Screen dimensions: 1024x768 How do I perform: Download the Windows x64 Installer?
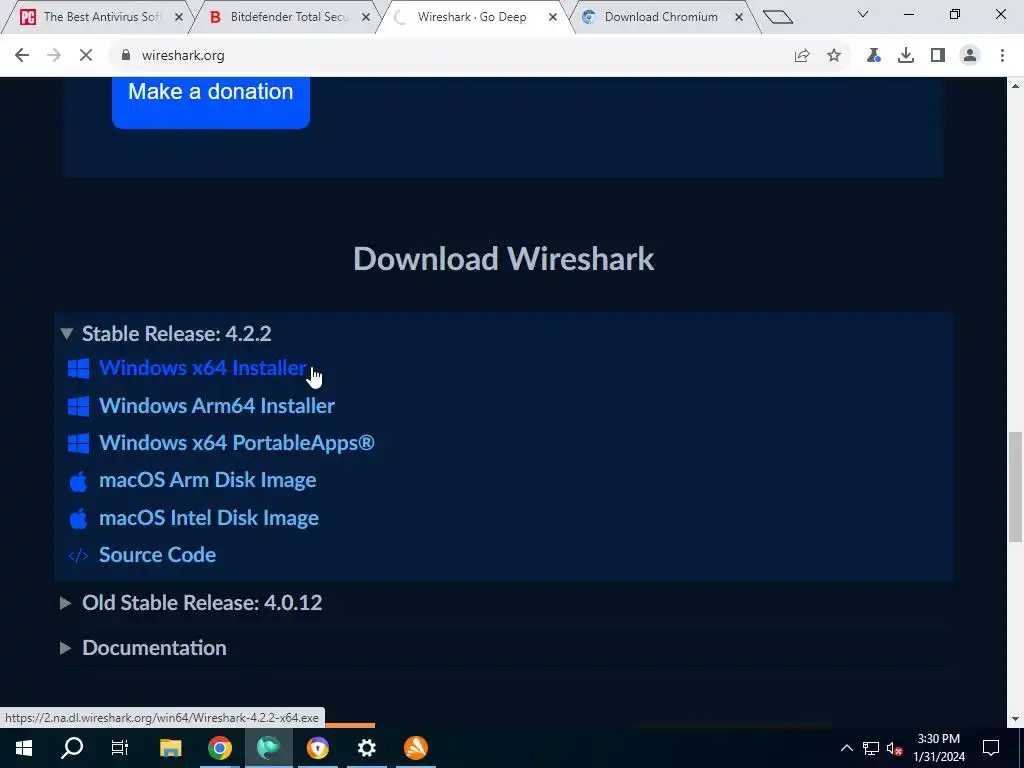click(202, 368)
